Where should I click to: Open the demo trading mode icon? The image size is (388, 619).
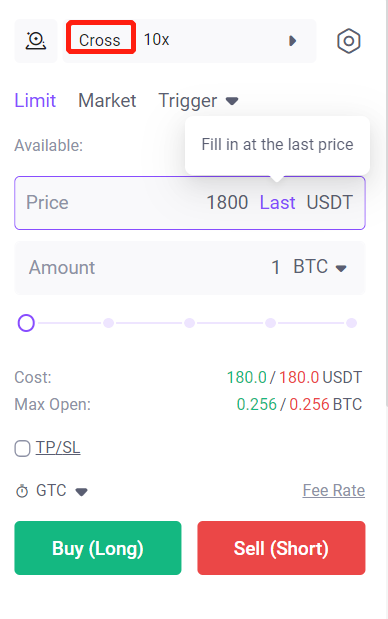(36, 41)
